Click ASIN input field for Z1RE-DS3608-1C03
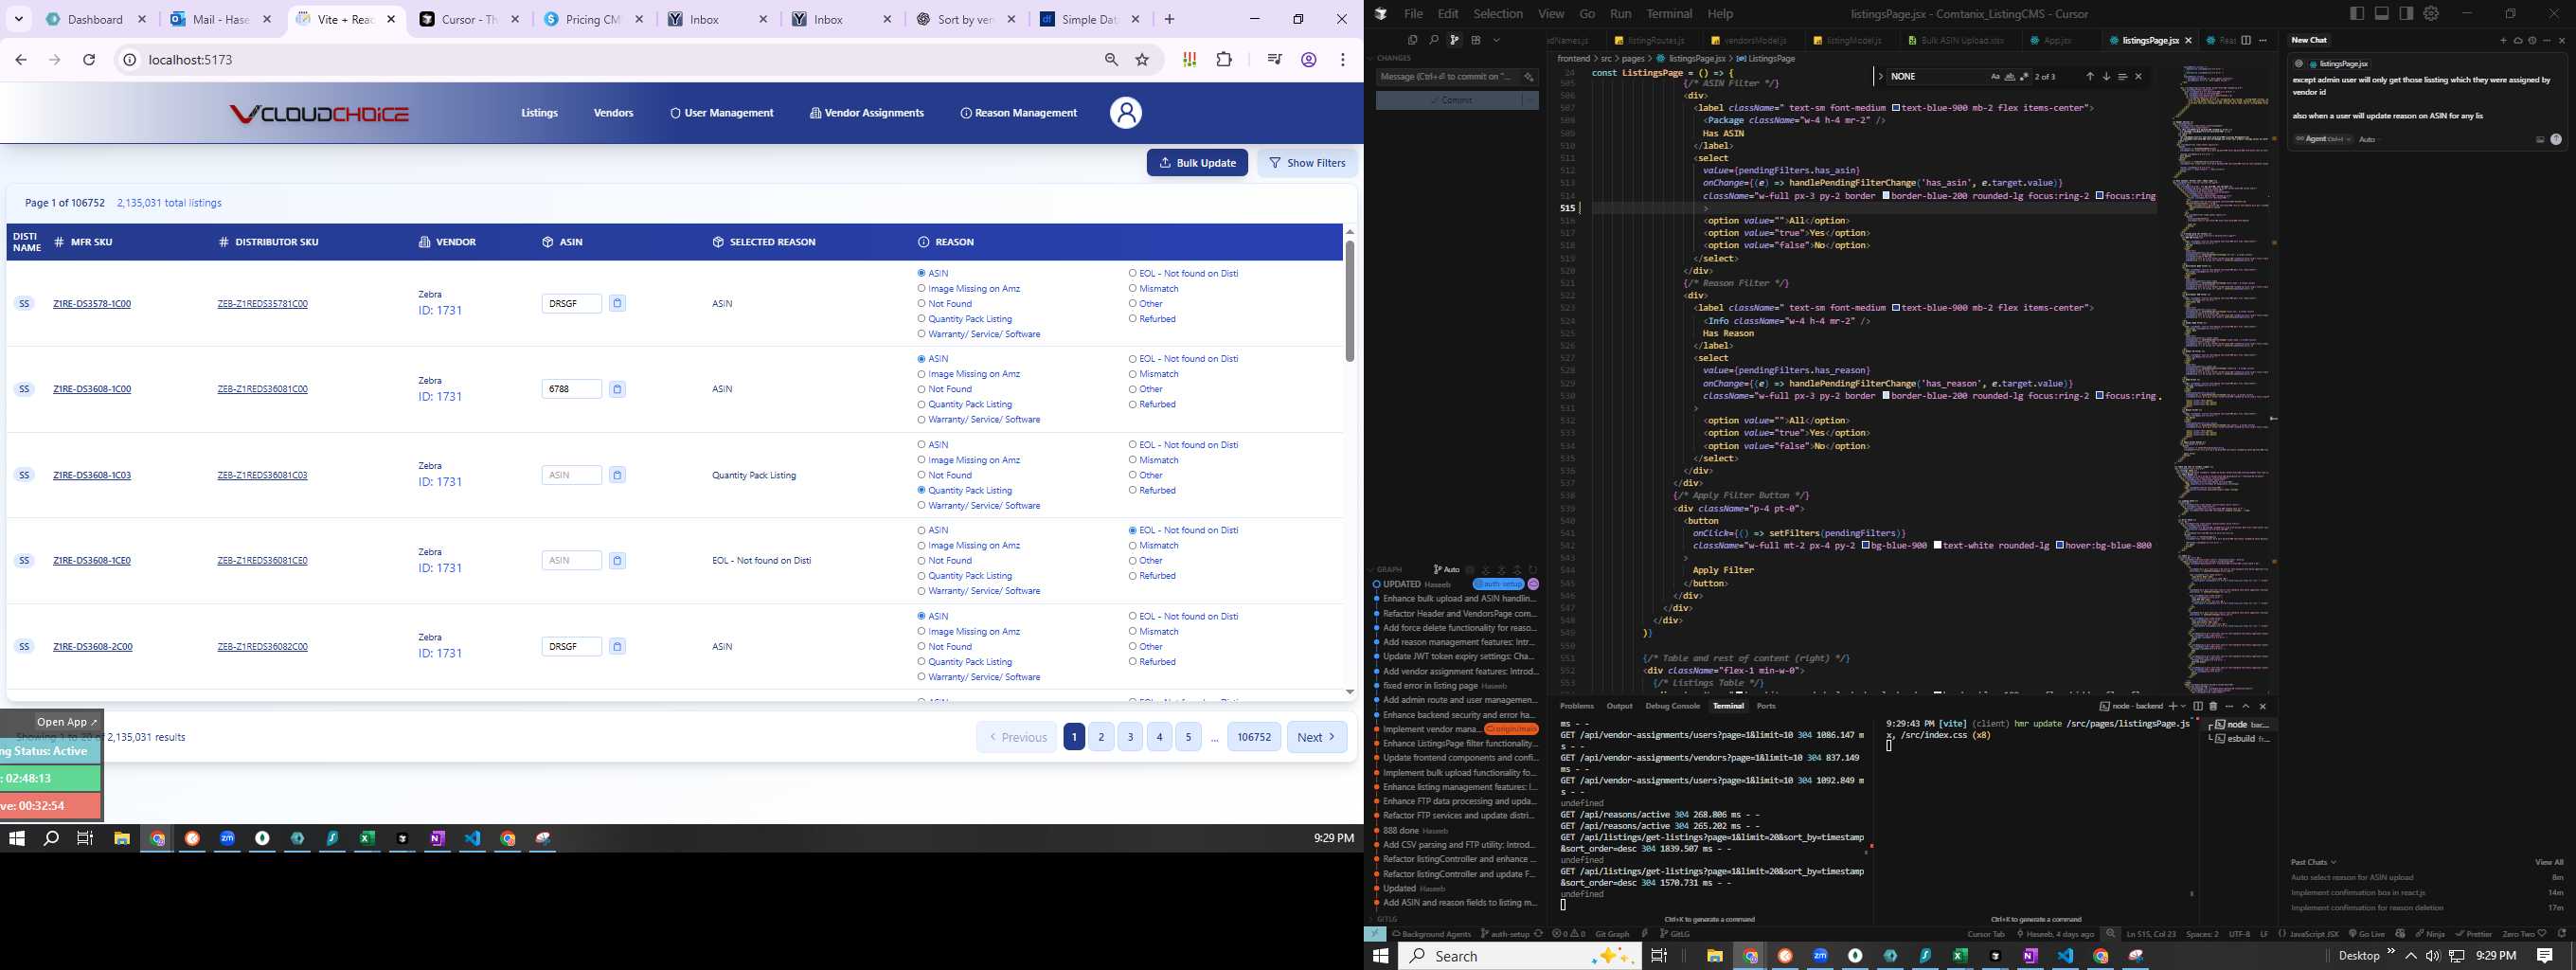The width and height of the screenshot is (2576, 970). [x=571, y=475]
